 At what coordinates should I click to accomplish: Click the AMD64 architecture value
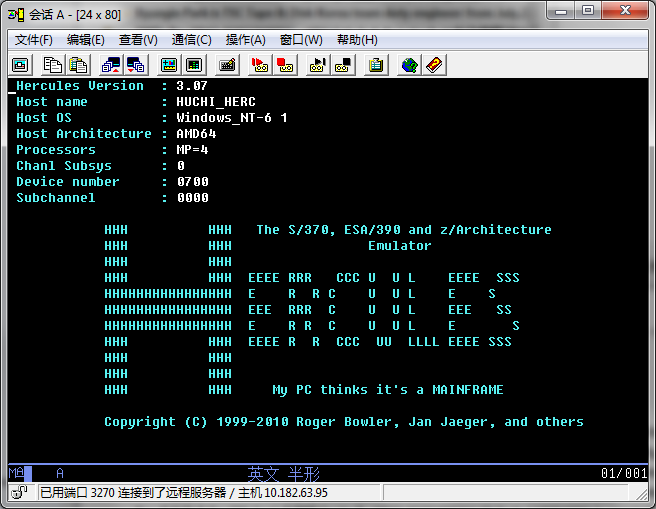(x=196, y=134)
